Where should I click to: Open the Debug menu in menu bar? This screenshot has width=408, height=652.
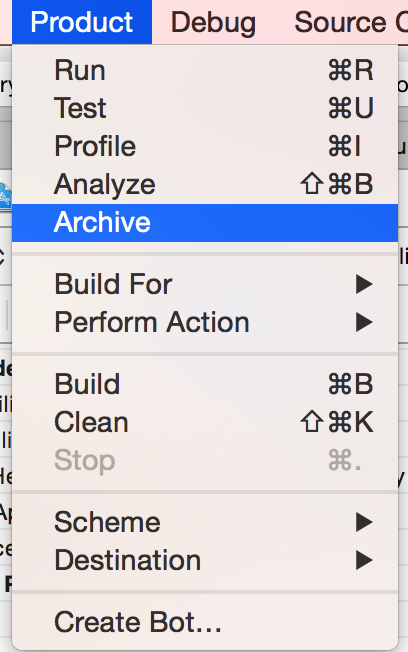(213, 22)
